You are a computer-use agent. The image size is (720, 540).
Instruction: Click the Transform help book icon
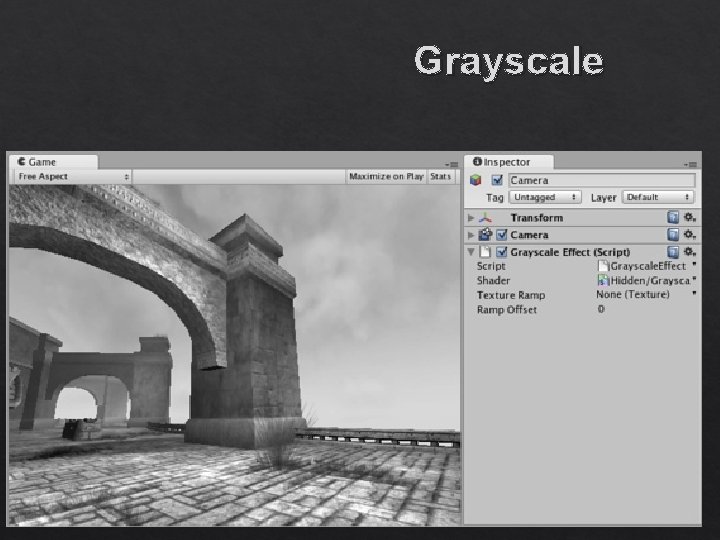pyautogui.click(x=673, y=217)
